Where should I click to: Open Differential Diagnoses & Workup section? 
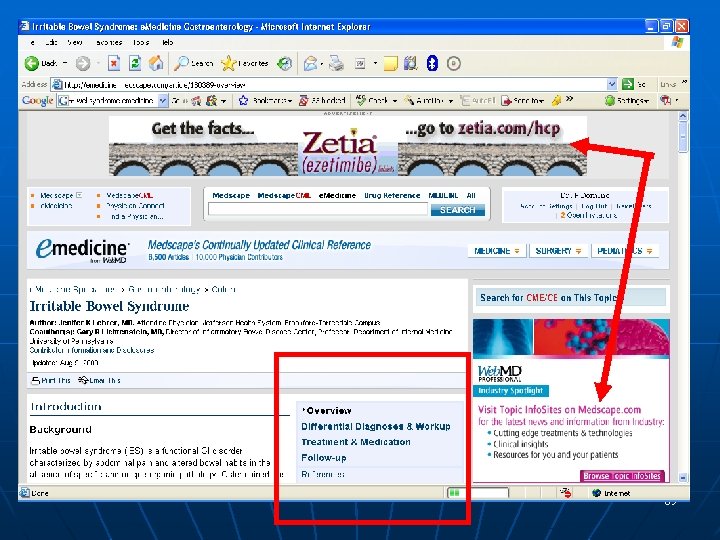[376, 427]
